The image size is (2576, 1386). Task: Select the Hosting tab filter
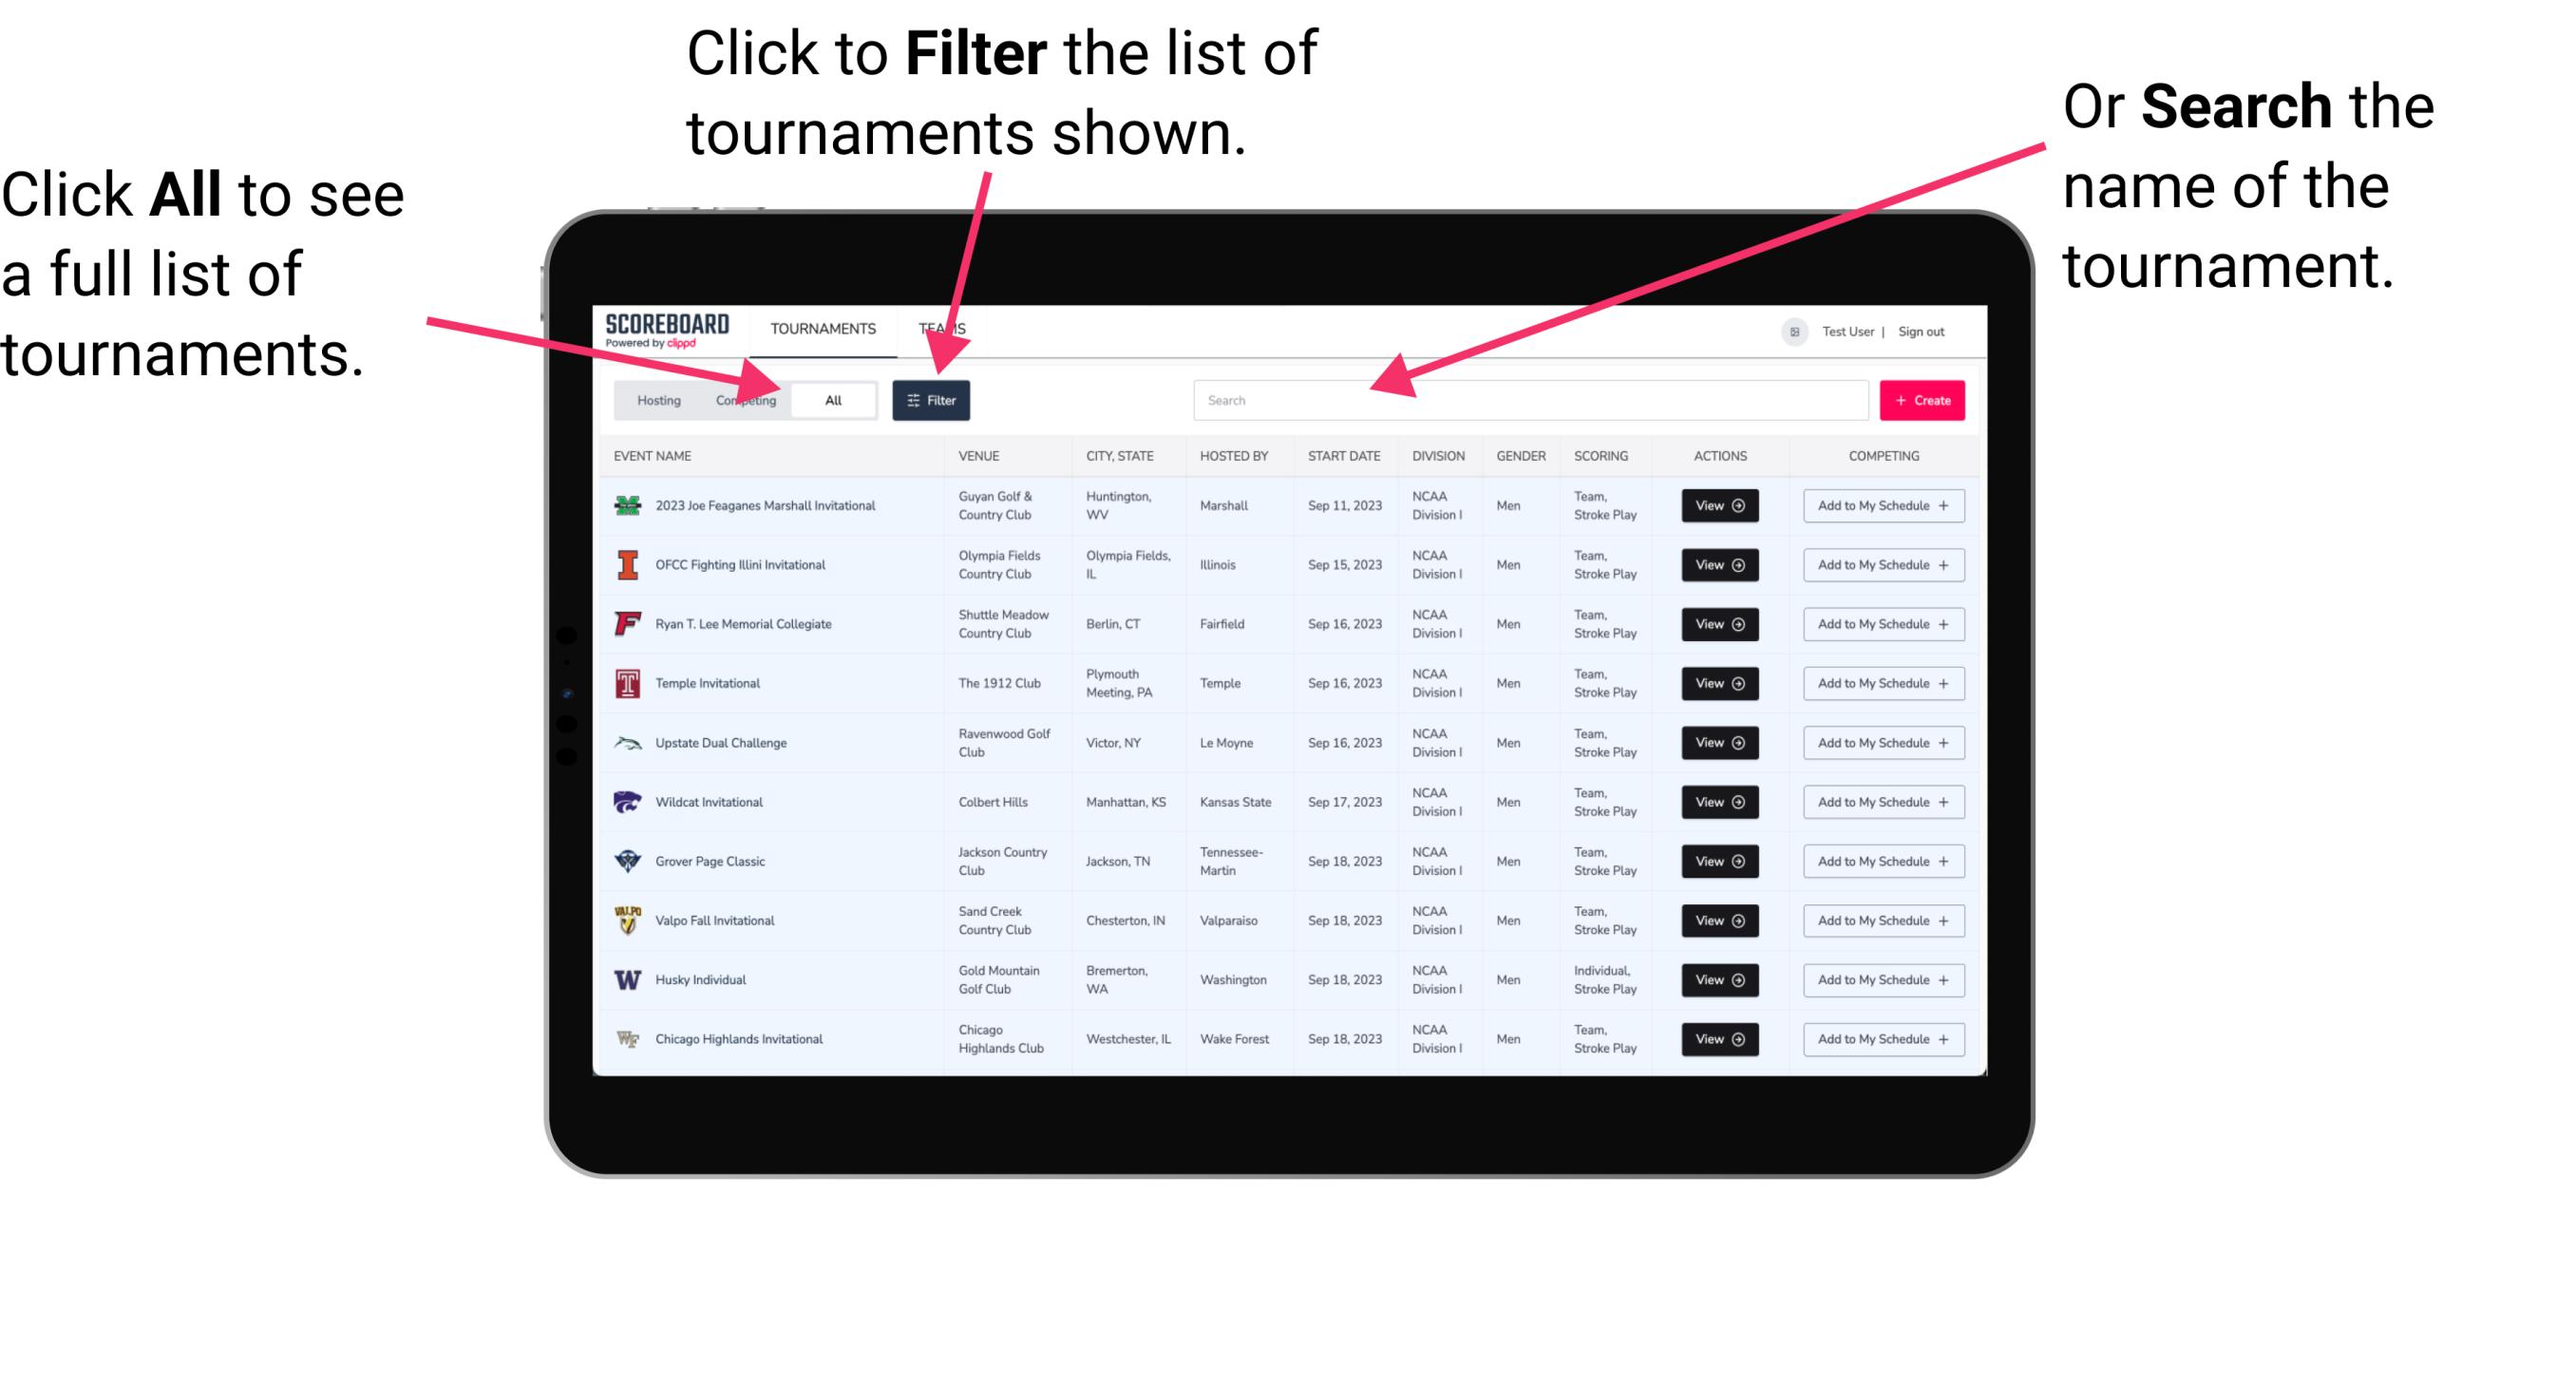(x=653, y=399)
